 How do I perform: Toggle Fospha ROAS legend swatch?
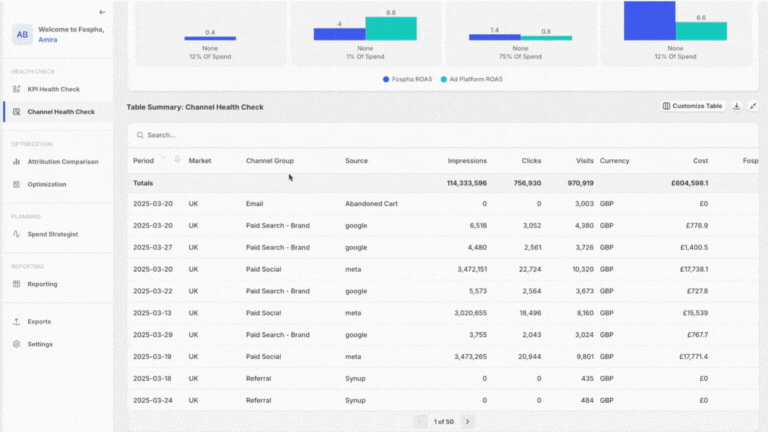(x=386, y=79)
